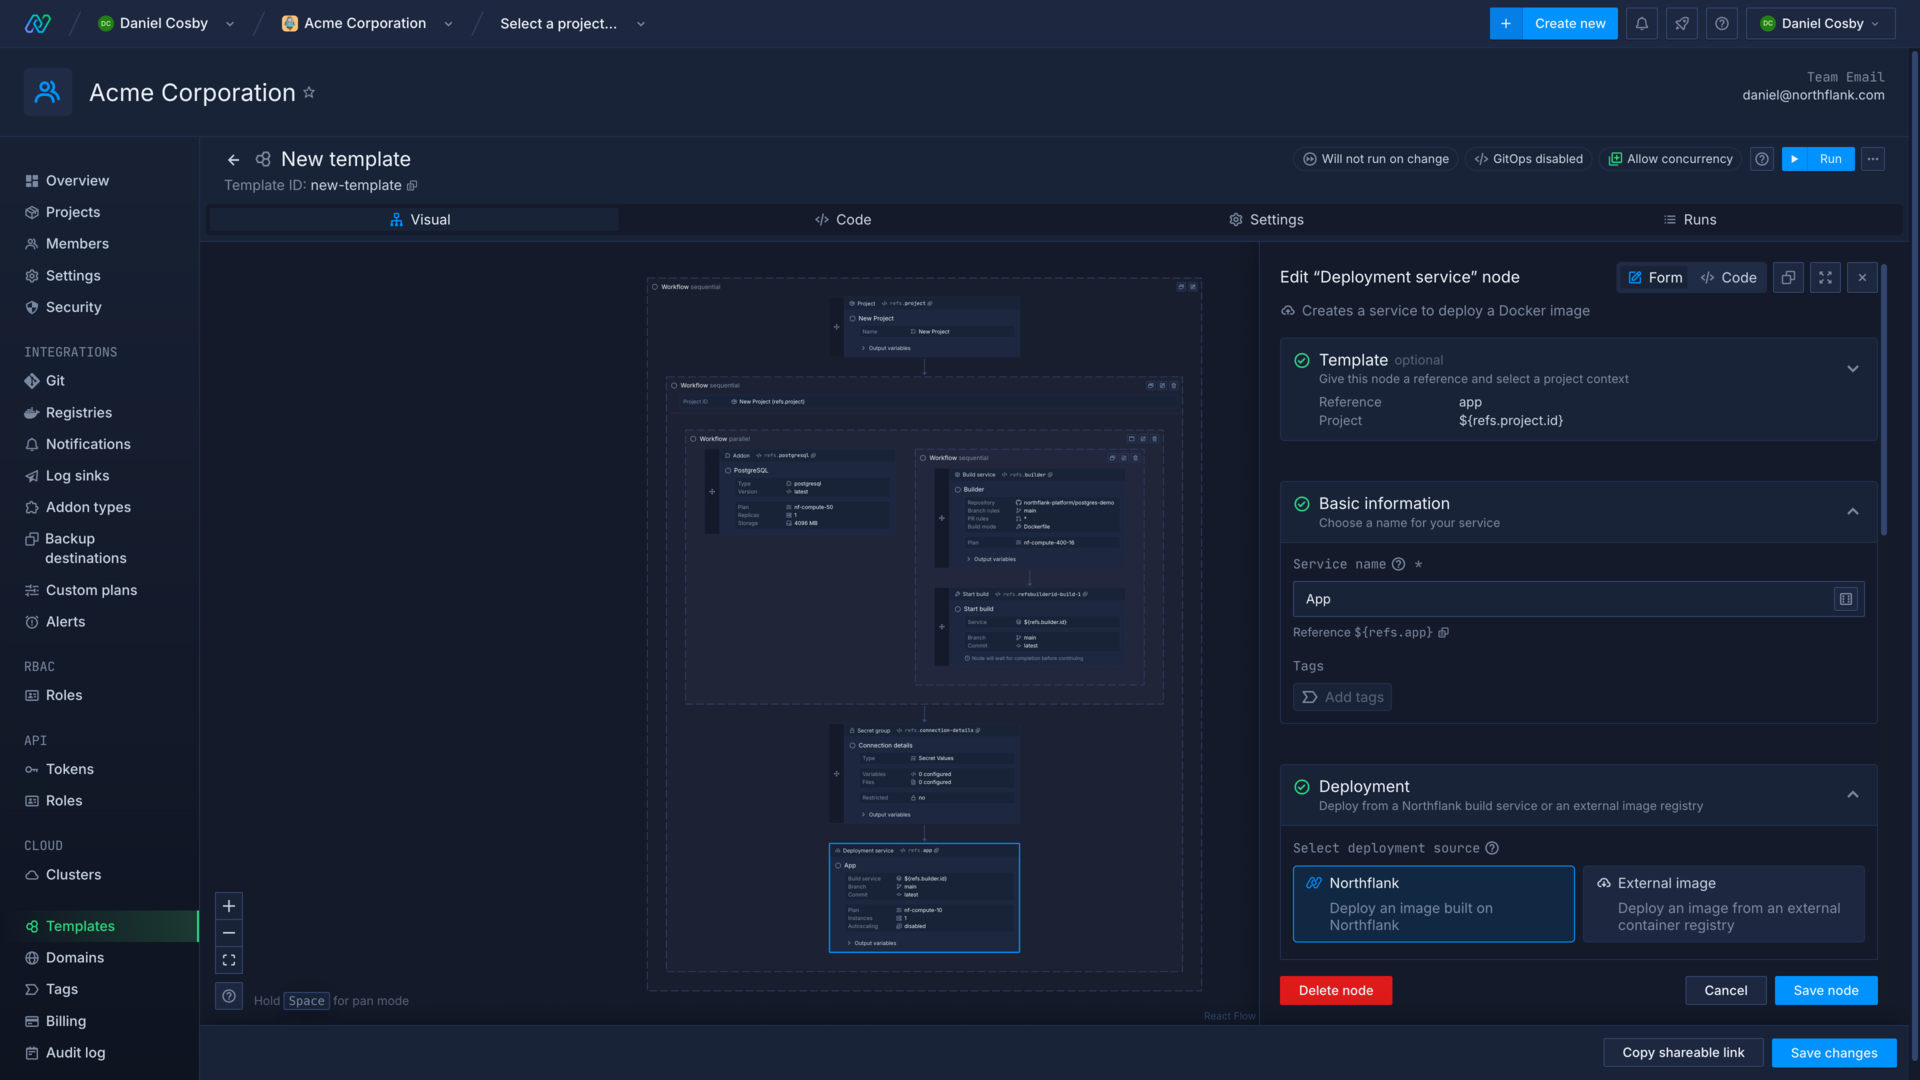
Task: Click the Git integration icon
Action: coord(32,380)
